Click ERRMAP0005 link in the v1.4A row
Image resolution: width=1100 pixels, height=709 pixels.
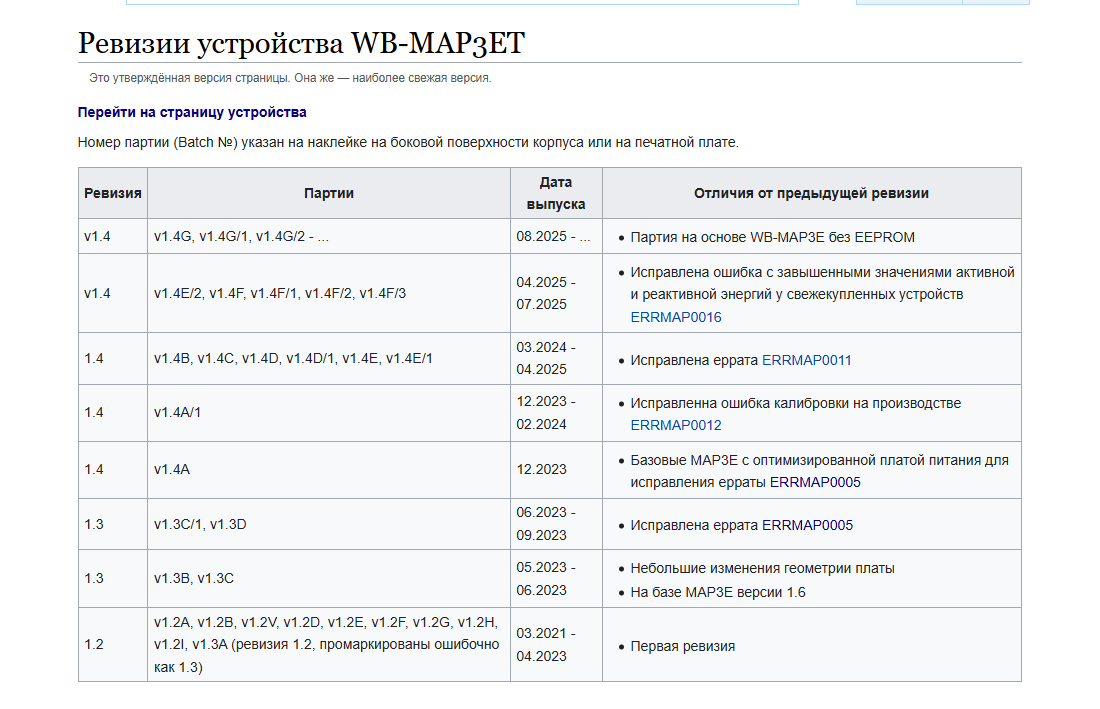click(x=814, y=482)
